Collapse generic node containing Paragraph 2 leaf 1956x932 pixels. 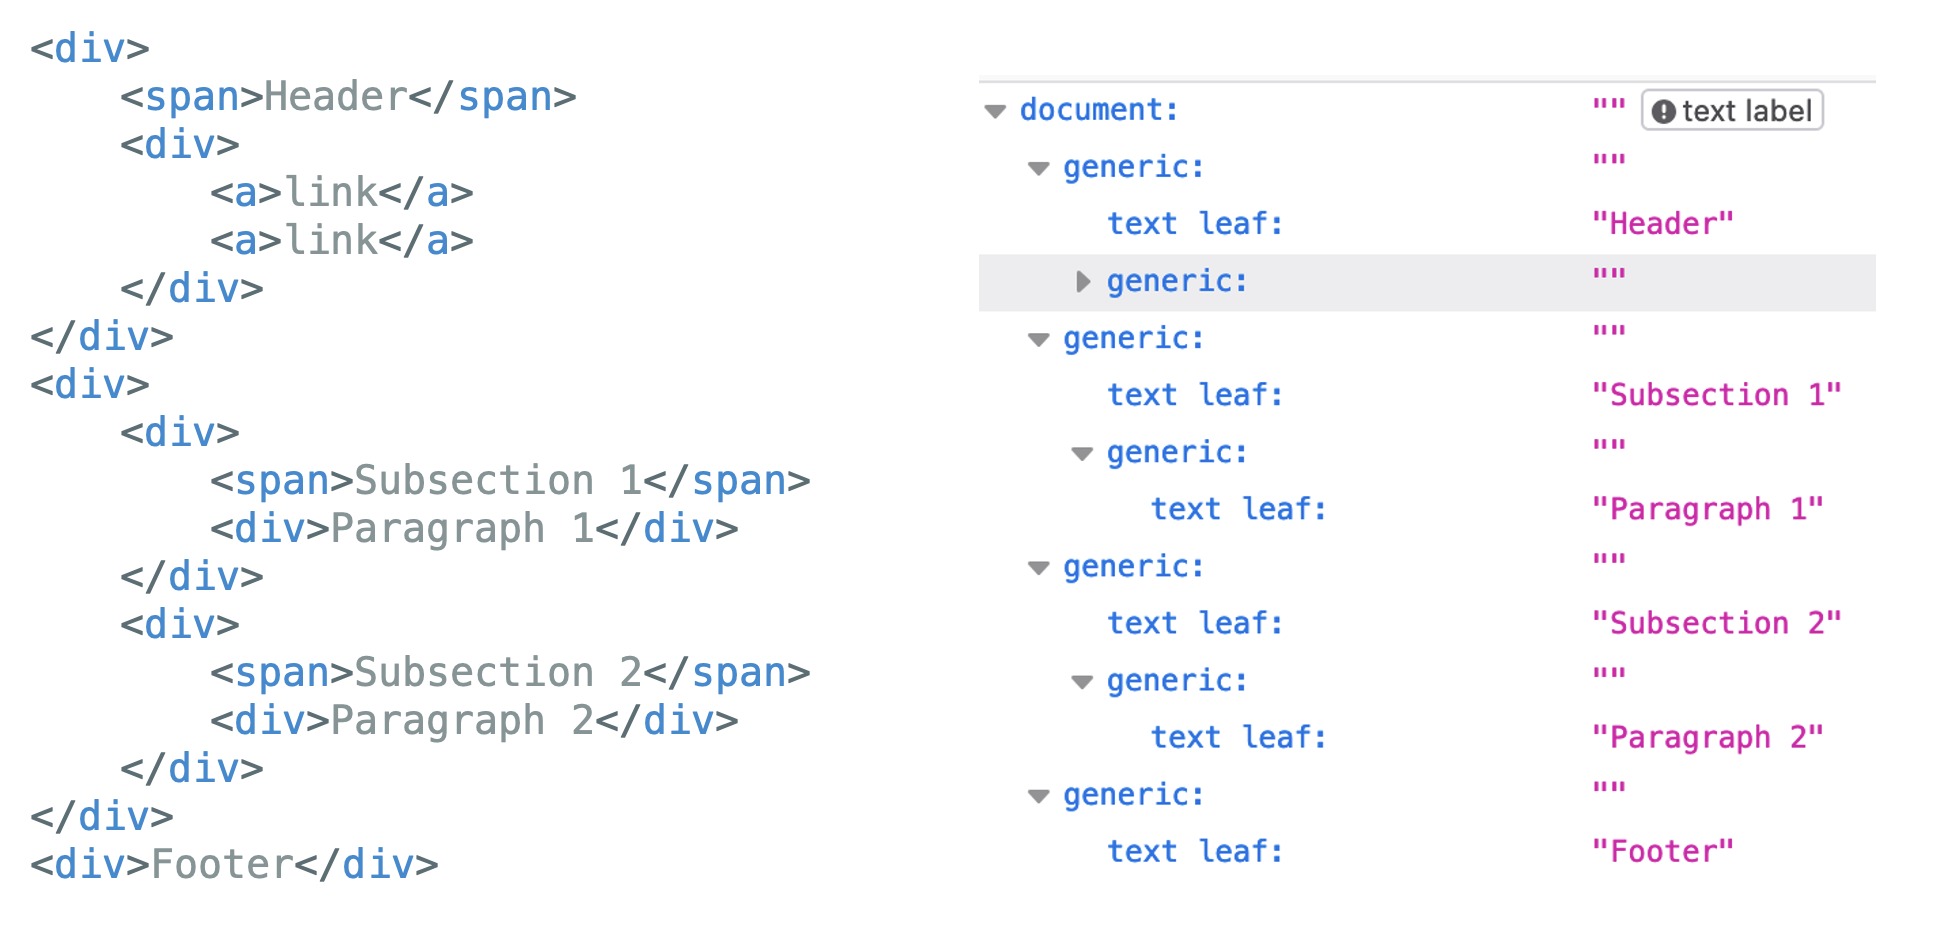tap(1082, 682)
